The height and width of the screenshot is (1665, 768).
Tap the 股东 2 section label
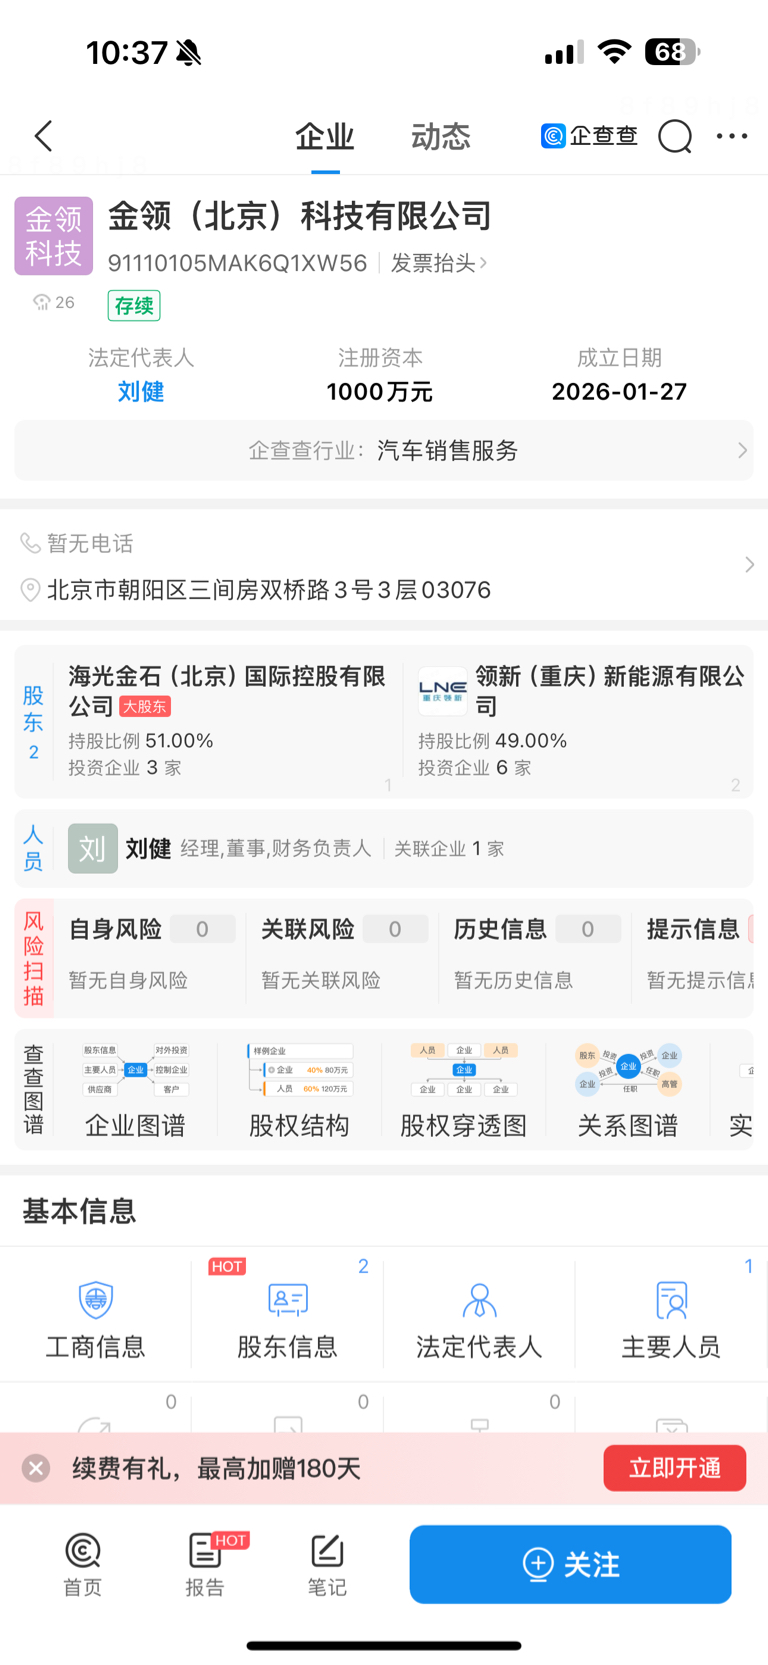pos(33,722)
